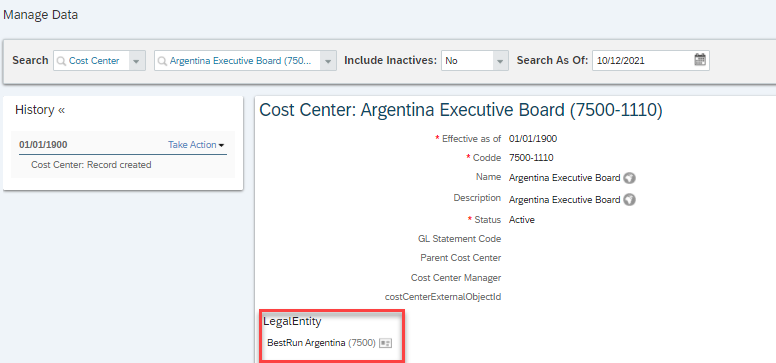This screenshot has width=776, height=363.
Task: Click the globe translation icon beside Description
Action: [x=629, y=200]
